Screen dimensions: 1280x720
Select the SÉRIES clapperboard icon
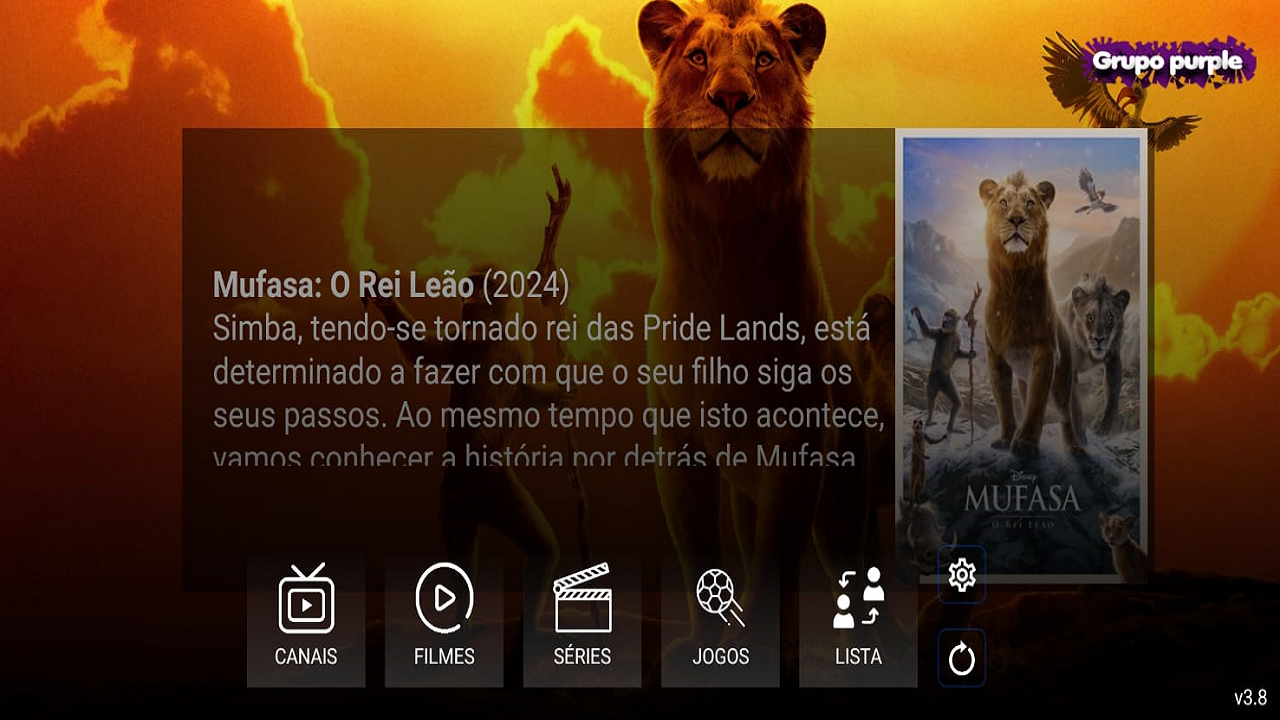pyautogui.click(x=582, y=598)
